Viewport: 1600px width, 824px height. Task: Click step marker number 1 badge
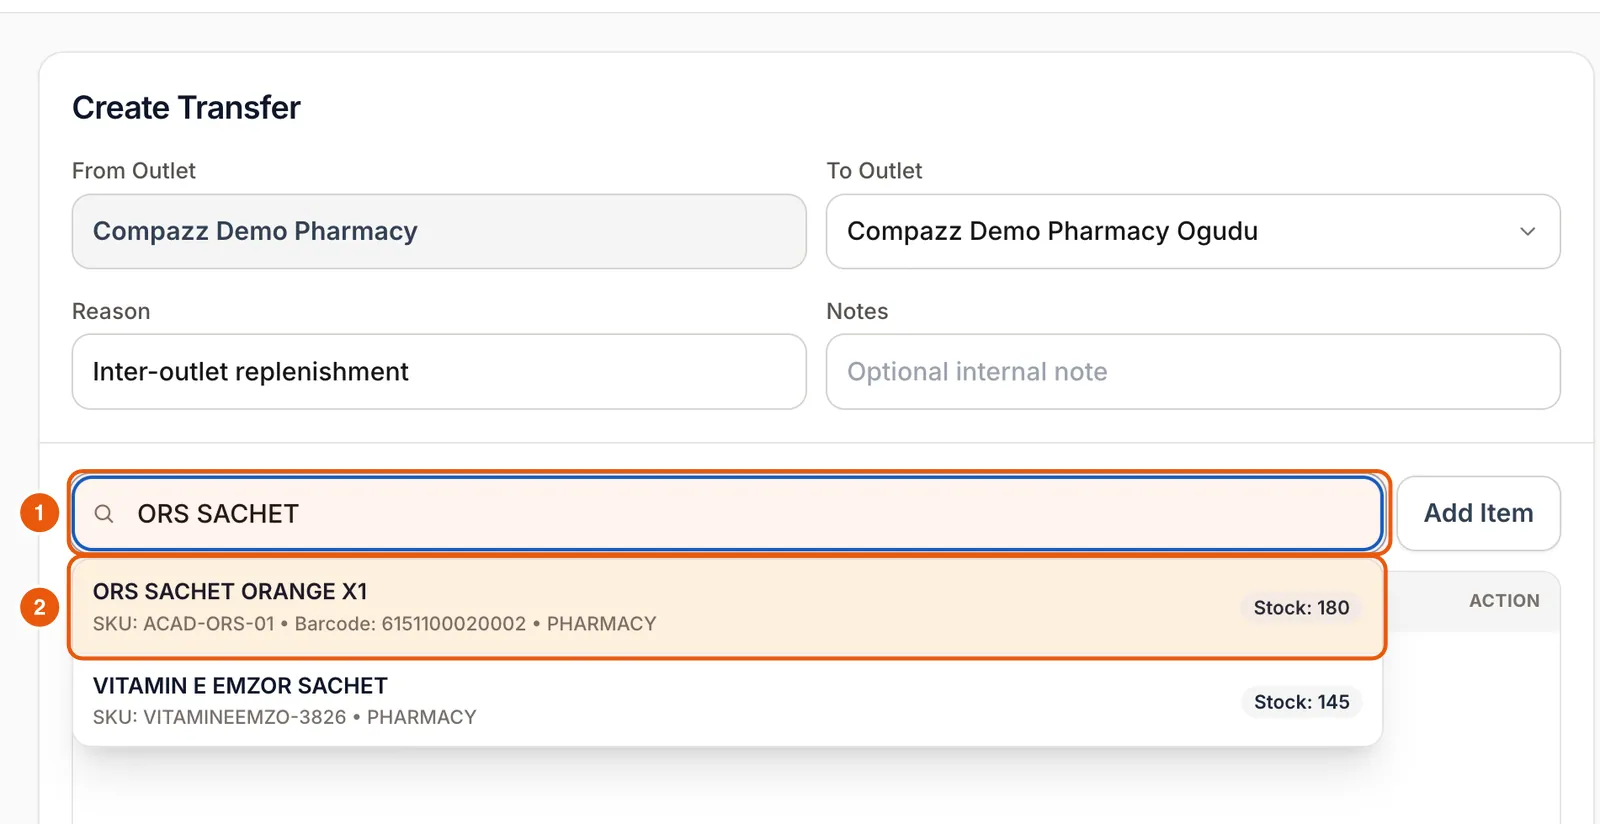coord(39,513)
